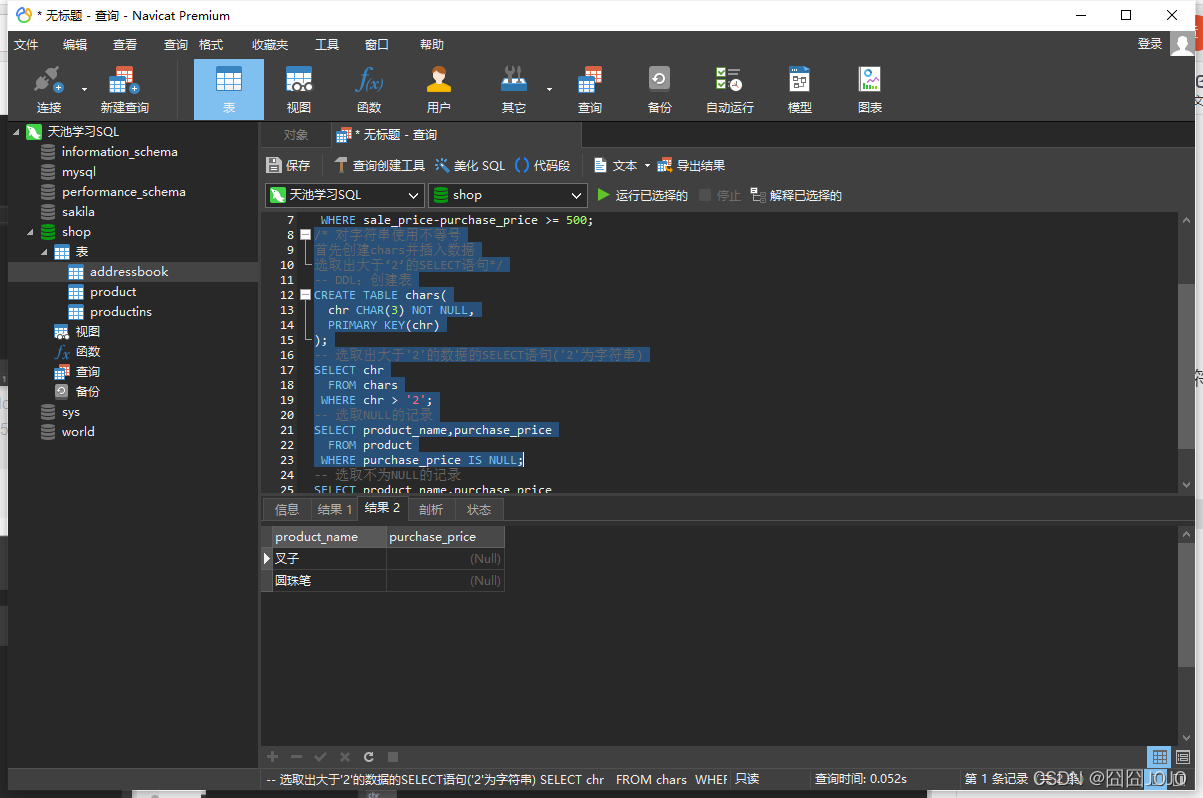Viewport: 1203px width, 798px height.
Task: Open the 编辑 menu
Action: (x=75, y=45)
